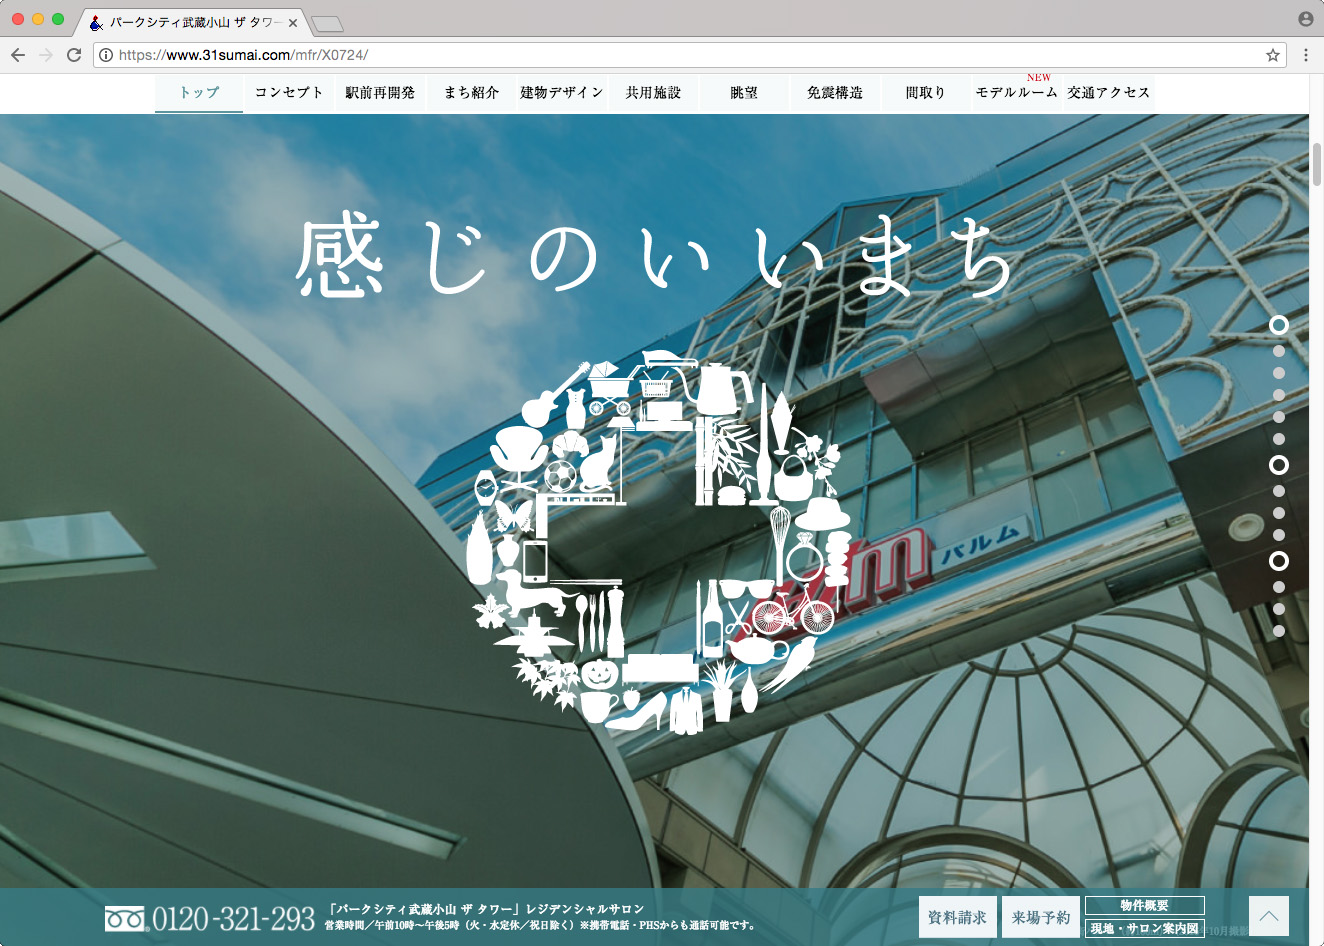This screenshot has width=1324, height=946.
Task: Open the モデルルーム page marked NEW
Action: (x=1016, y=93)
